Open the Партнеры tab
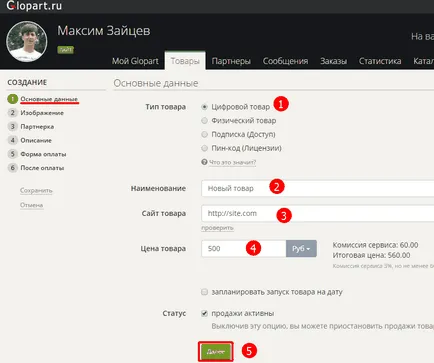Screen dimensions: 434x363 (x=231, y=61)
